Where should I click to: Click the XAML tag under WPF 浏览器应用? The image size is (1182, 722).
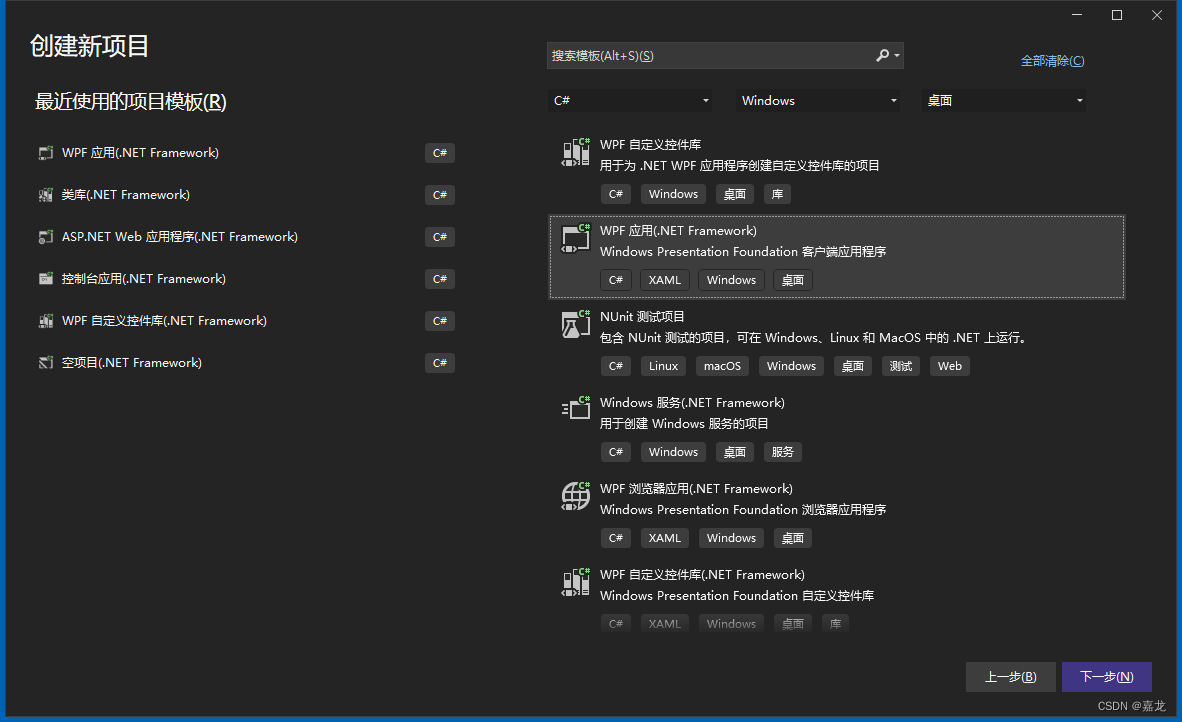point(665,538)
